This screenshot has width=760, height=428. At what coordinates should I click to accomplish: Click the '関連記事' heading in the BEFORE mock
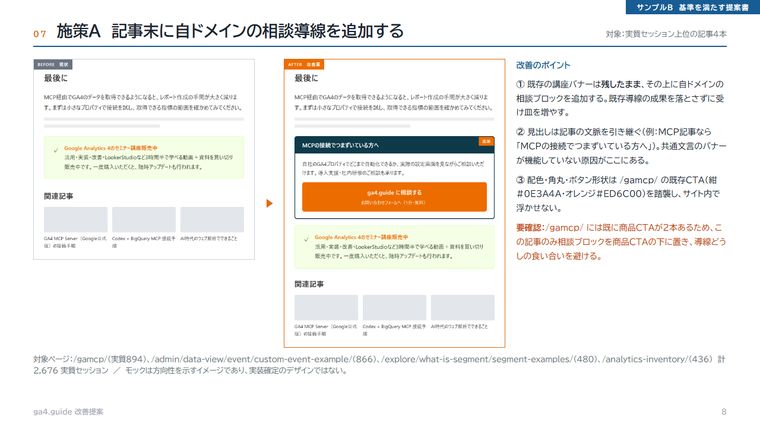pos(59,196)
